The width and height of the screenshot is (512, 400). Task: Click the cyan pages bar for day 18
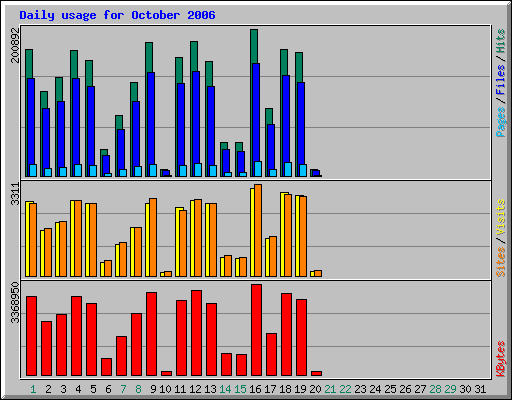pos(288,169)
